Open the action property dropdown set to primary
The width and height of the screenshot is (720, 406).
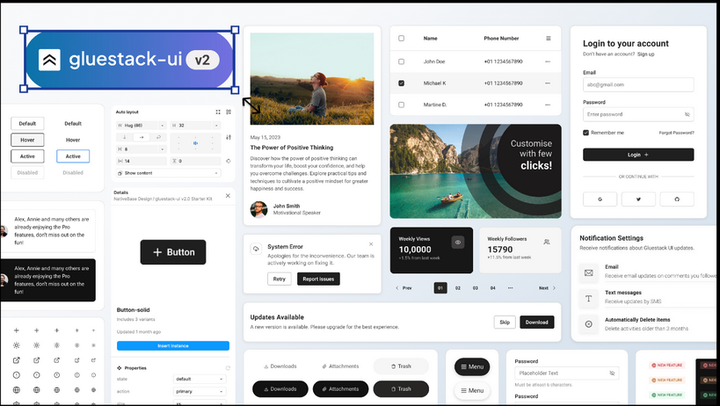200,392
